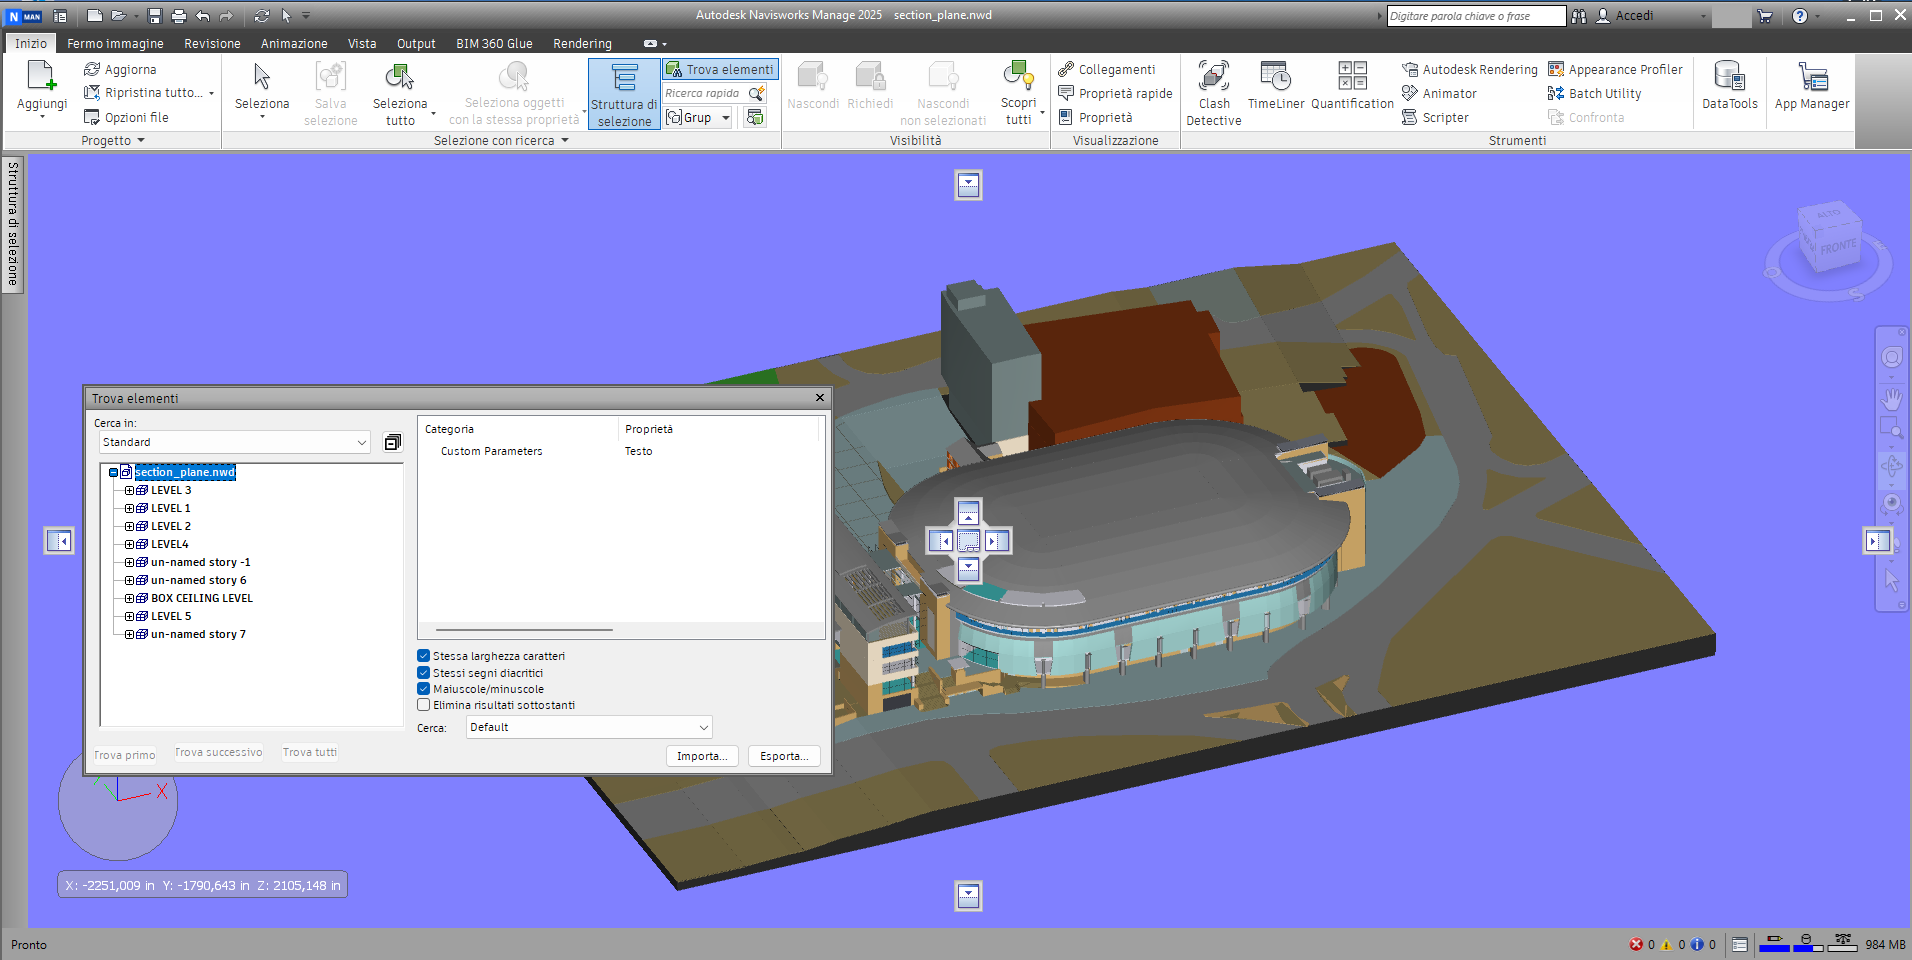
Task: Open the Vista tab
Action: point(362,44)
